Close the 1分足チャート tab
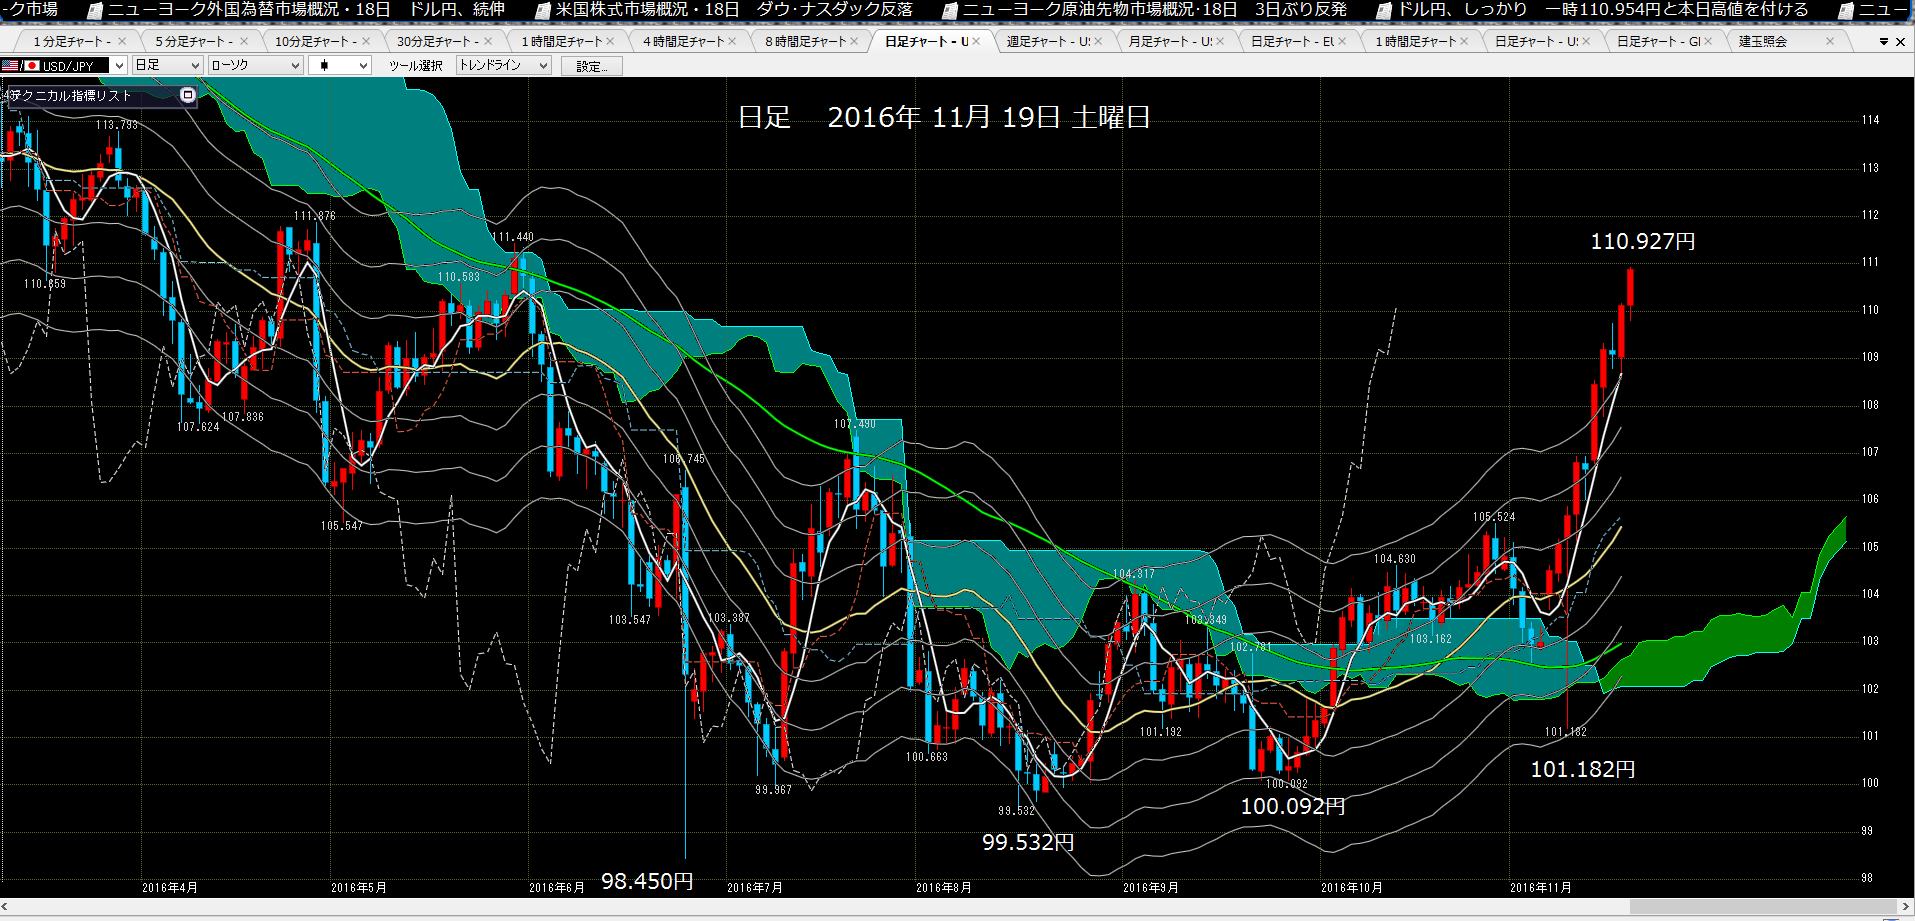Viewport: 1915px width, 921px height. [122, 41]
